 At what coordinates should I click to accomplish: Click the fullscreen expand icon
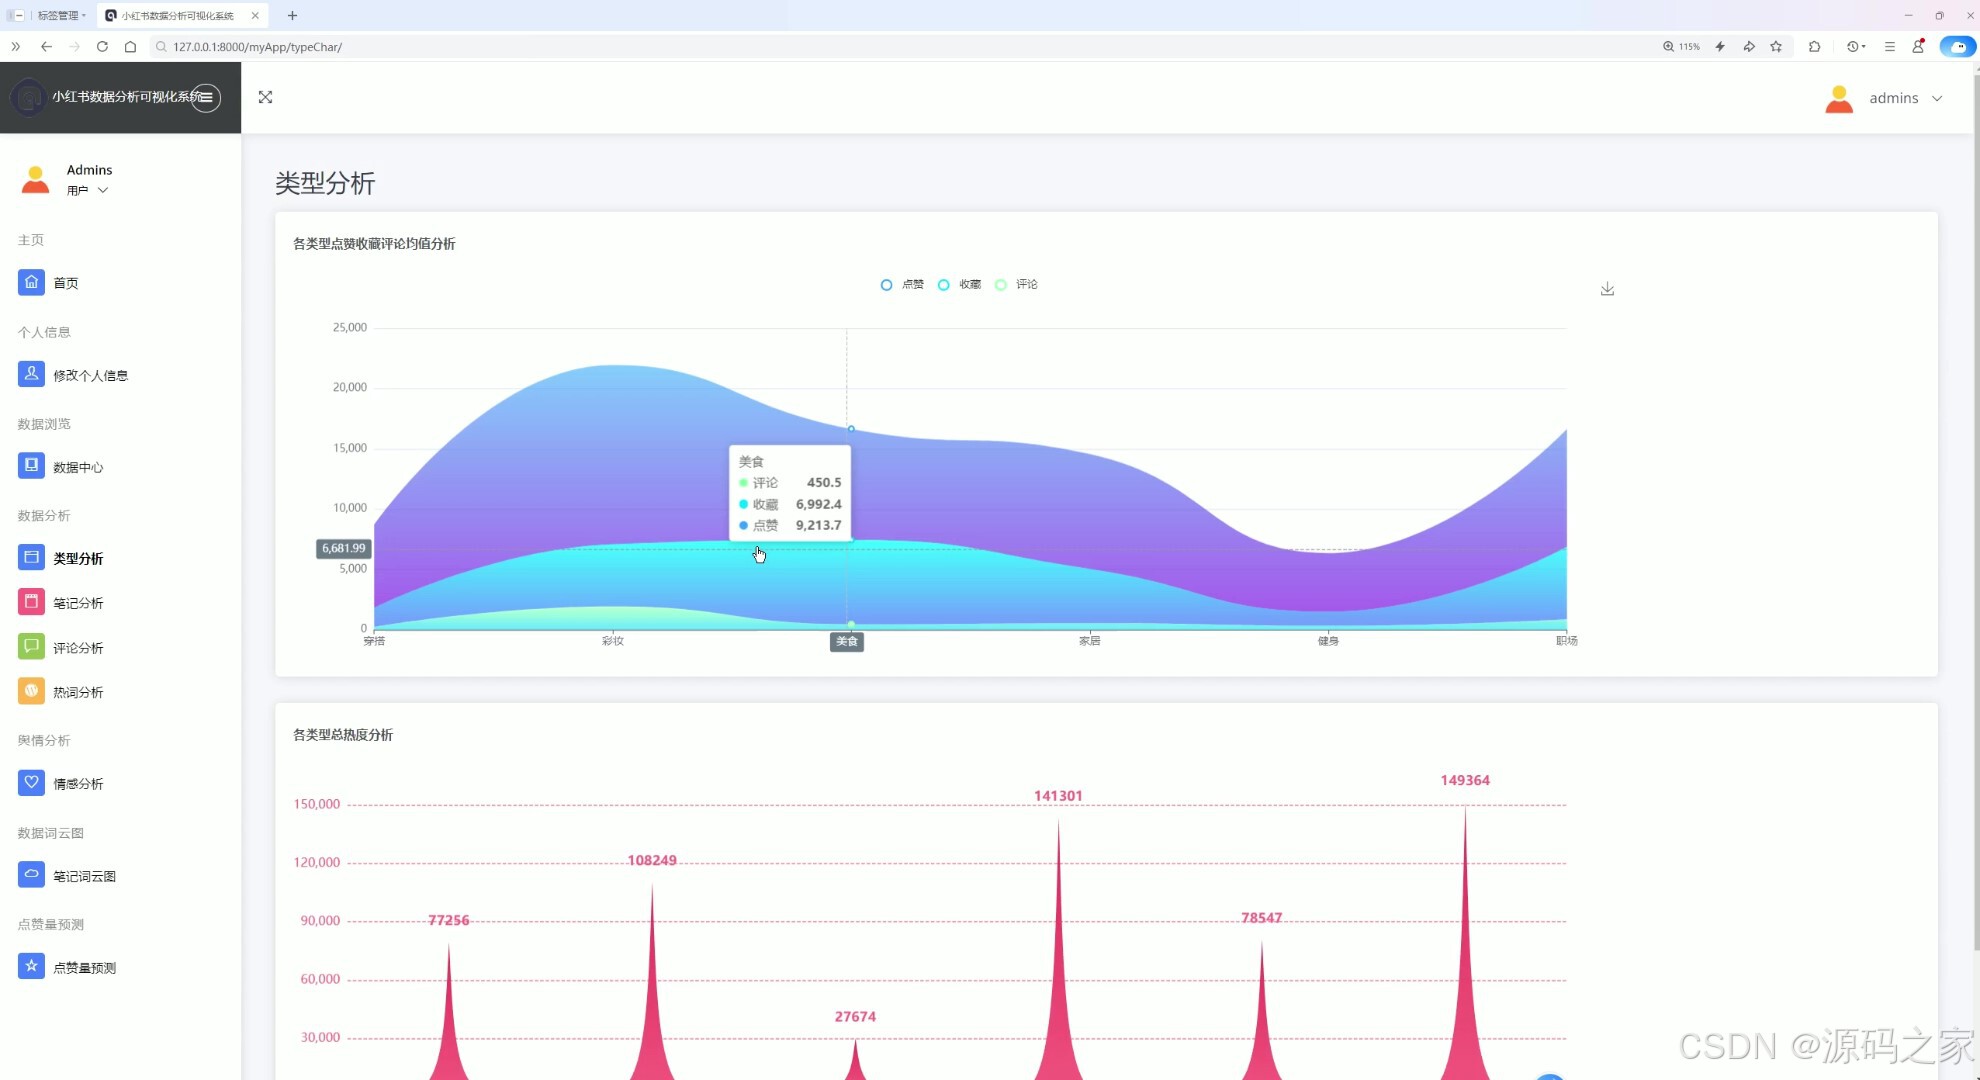[265, 97]
